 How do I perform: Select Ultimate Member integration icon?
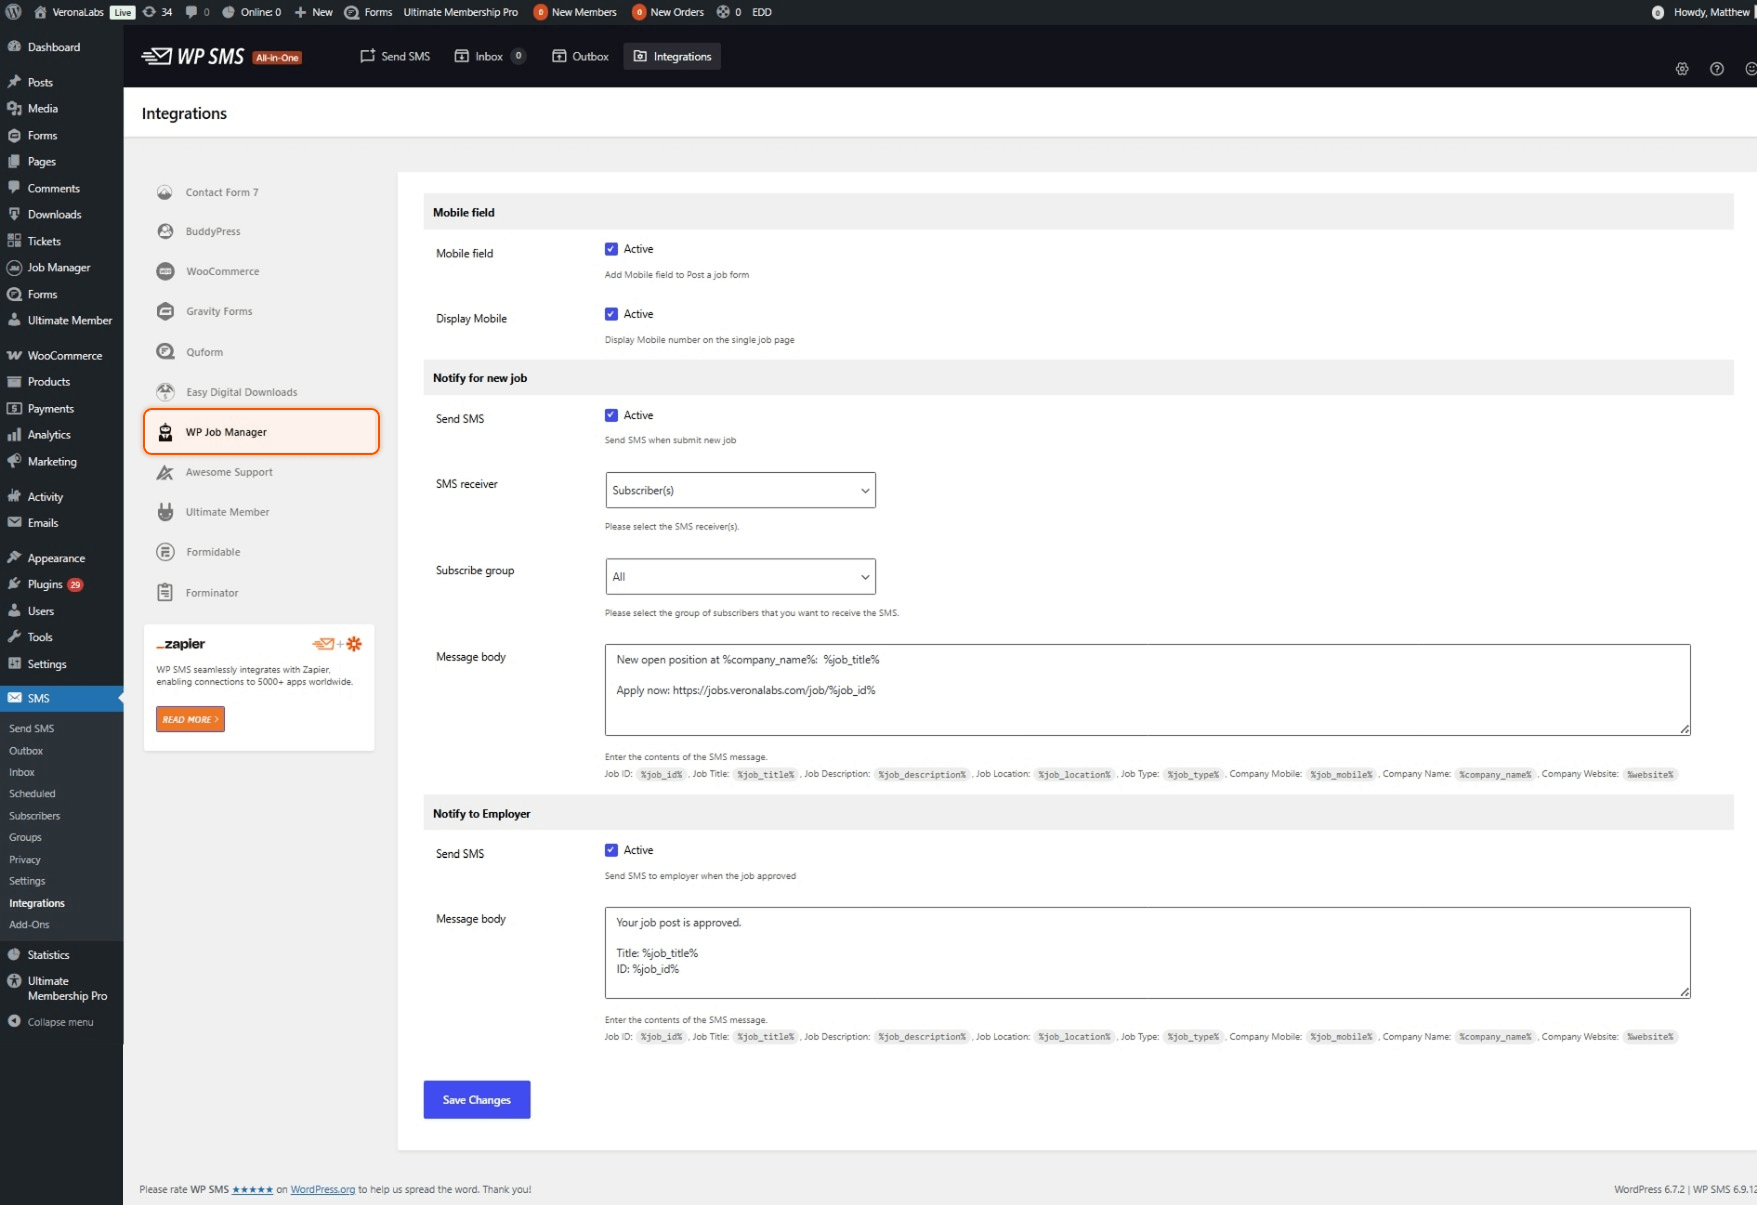coord(165,512)
